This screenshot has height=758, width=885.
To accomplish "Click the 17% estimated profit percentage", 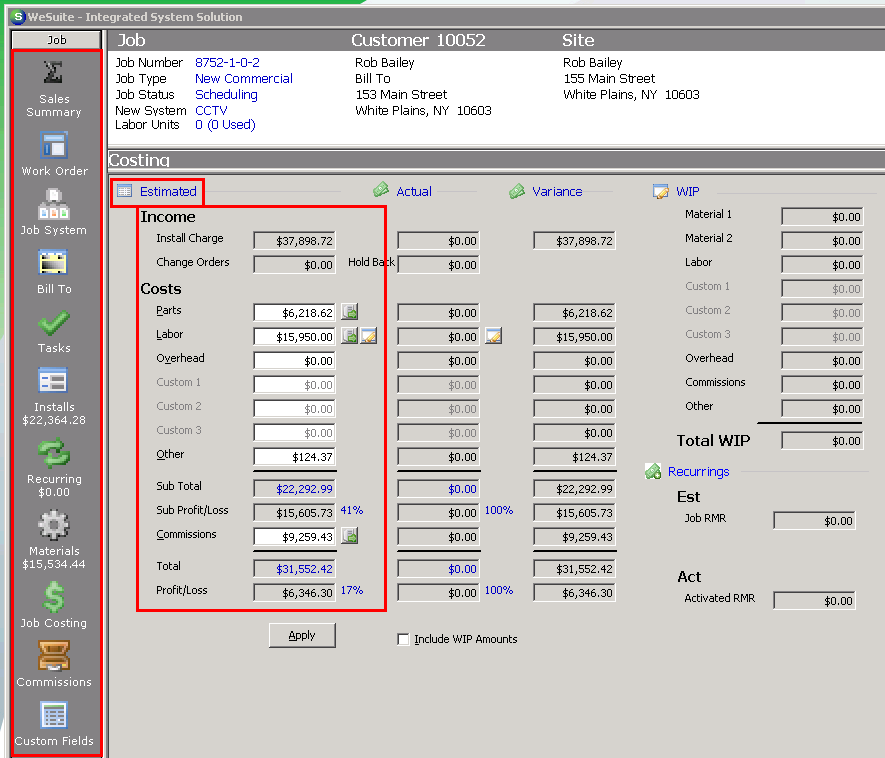I will click(352, 590).
